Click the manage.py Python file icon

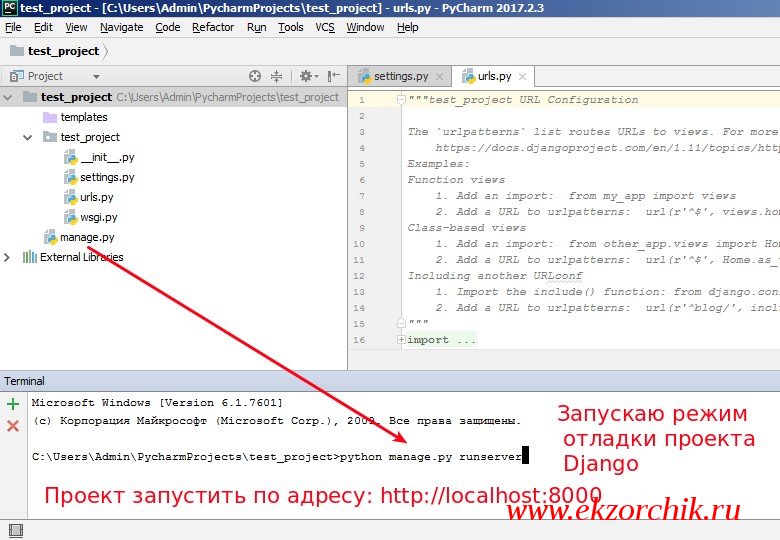(x=51, y=238)
